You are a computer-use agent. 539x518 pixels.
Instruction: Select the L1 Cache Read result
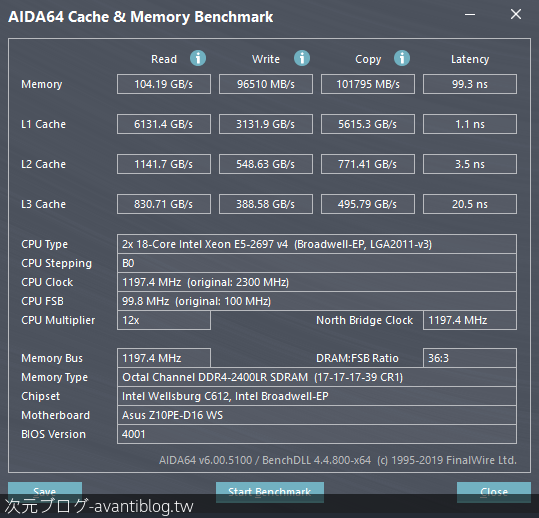[164, 124]
